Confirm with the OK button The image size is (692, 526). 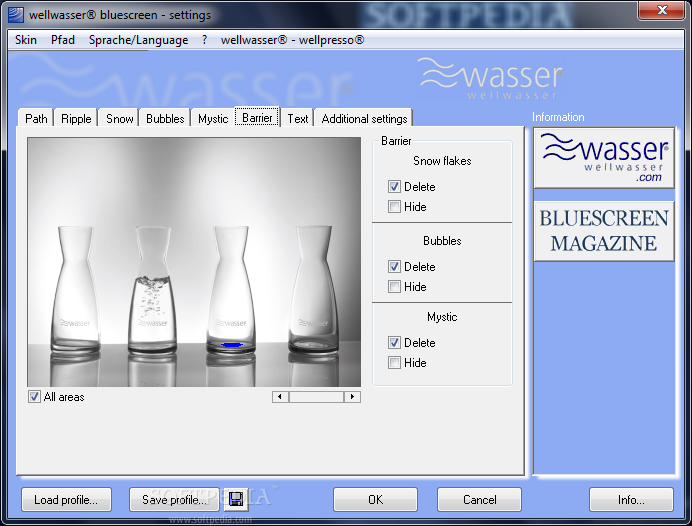coord(375,500)
